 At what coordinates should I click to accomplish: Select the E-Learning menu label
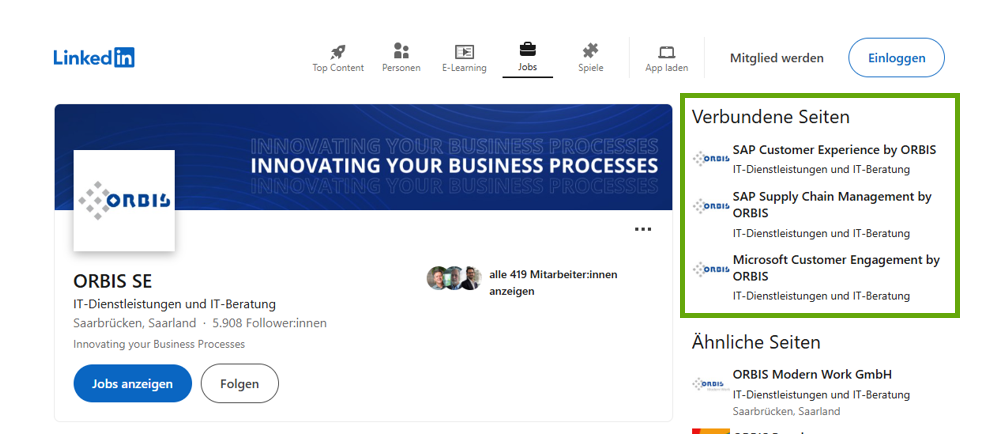[x=465, y=68]
